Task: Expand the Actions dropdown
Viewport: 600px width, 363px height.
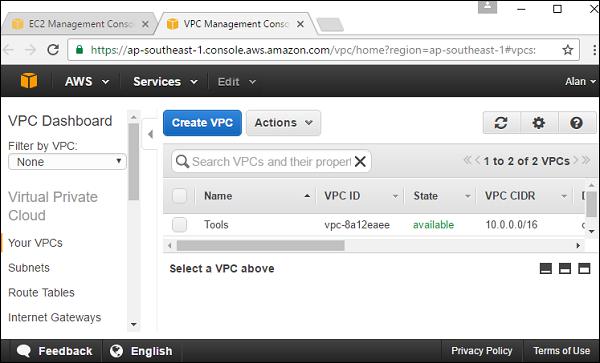Action: pyautogui.click(x=283, y=123)
